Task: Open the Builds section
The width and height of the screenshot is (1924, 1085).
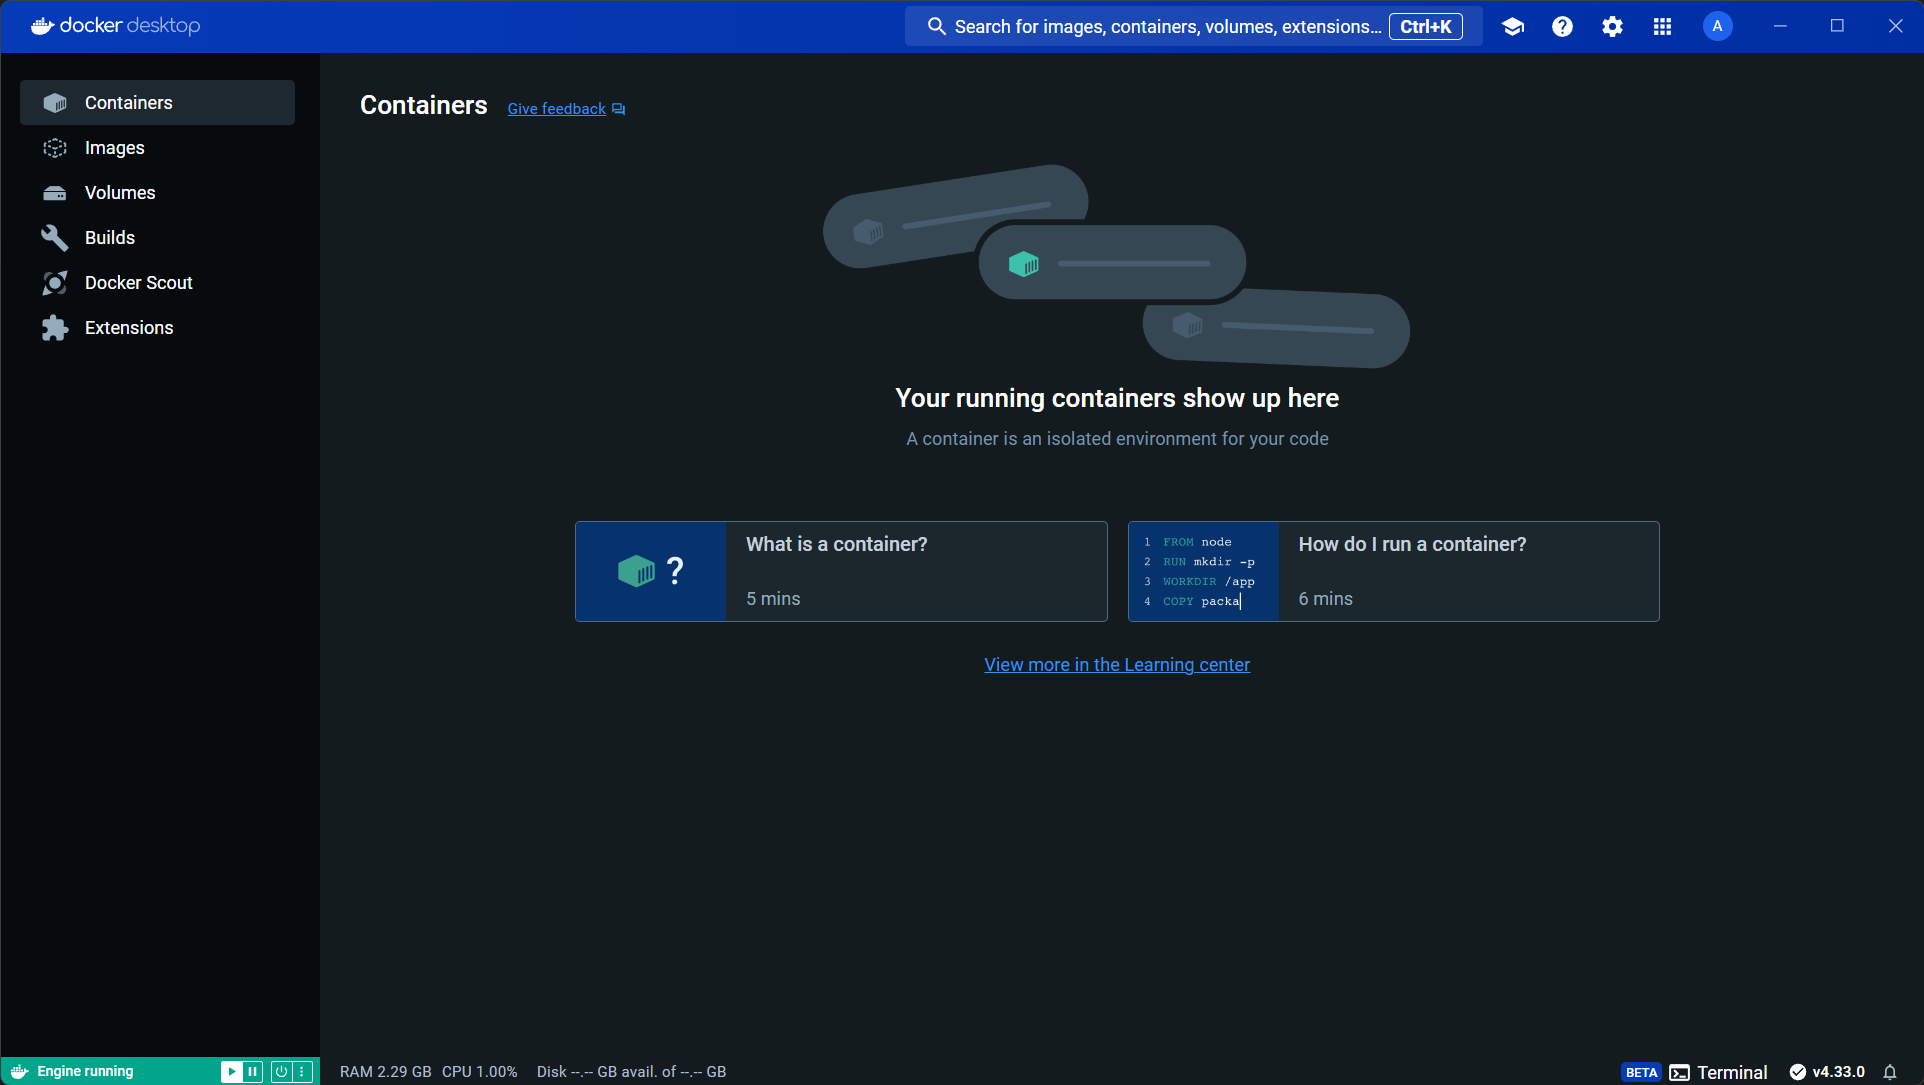Action: click(110, 238)
